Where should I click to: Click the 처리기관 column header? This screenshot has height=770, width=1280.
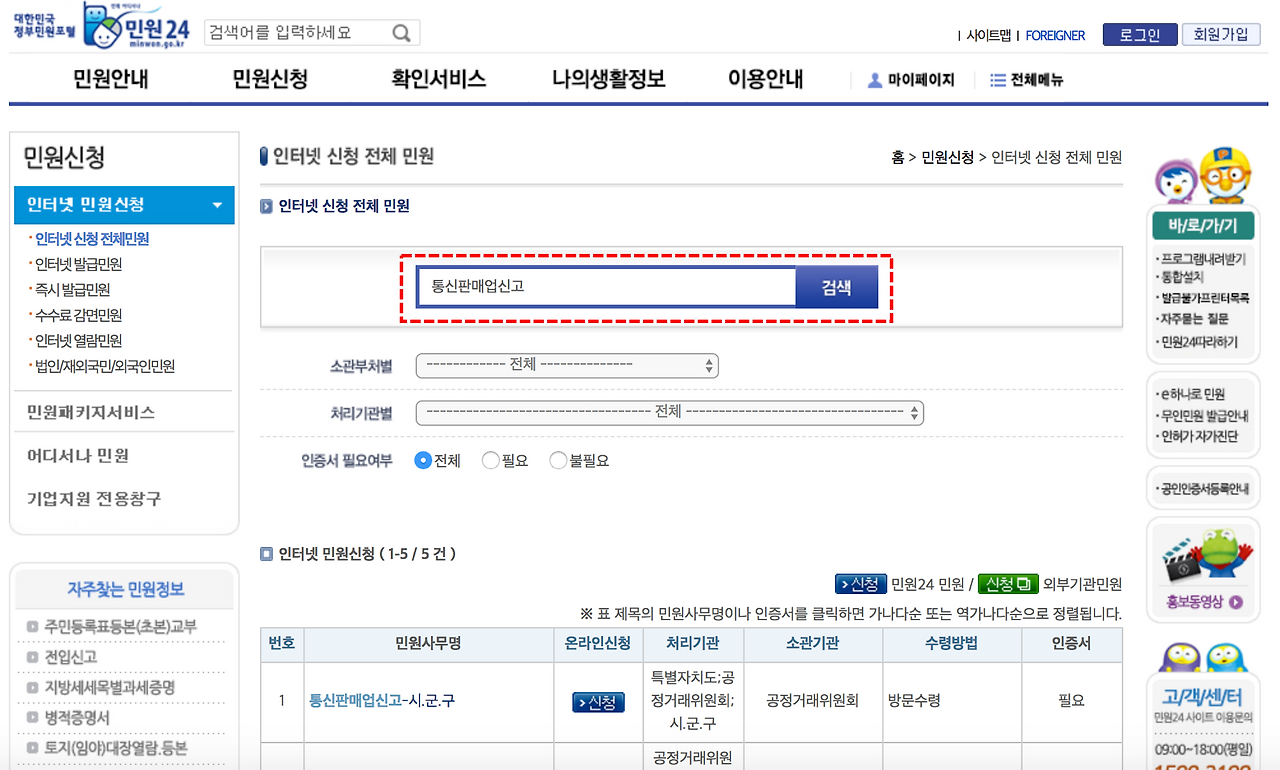[693, 643]
